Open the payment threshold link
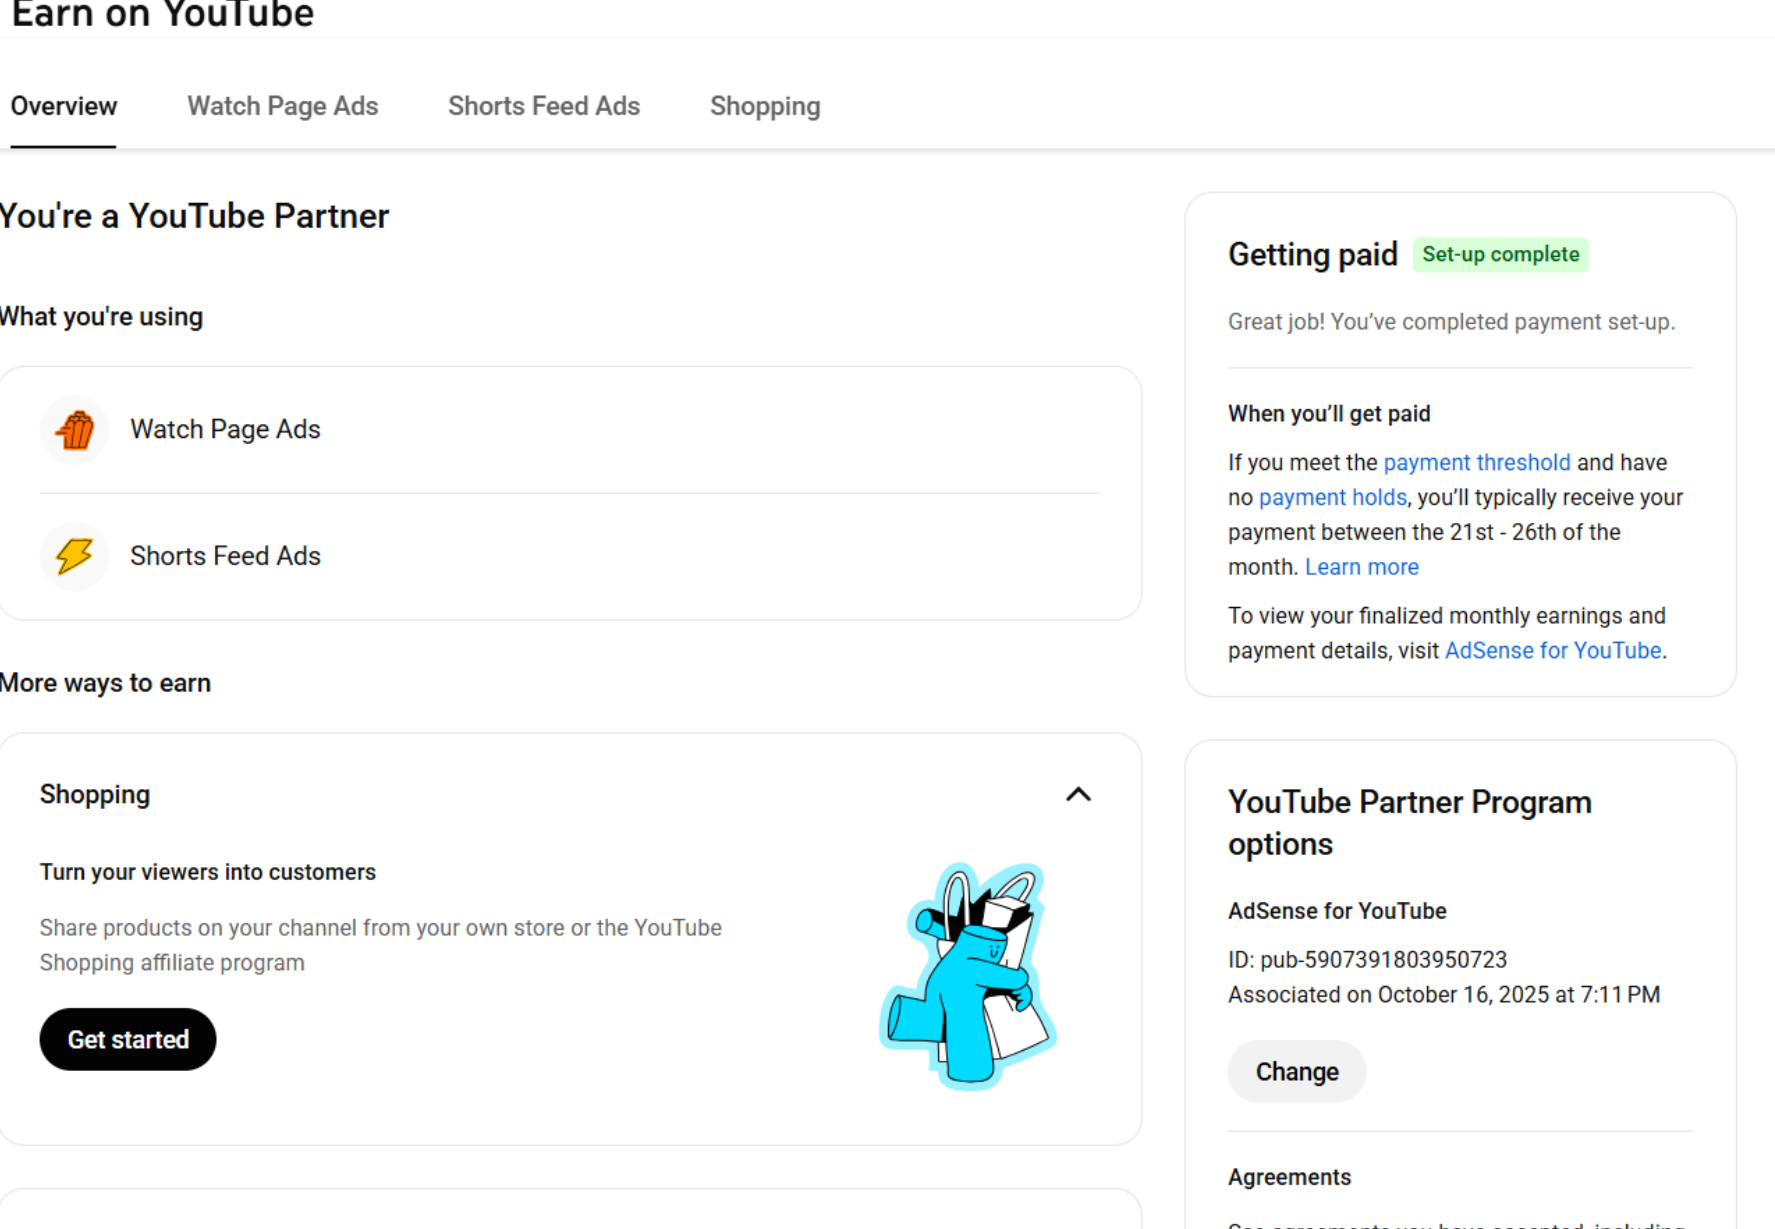 pyautogui.click(x=1476, y=463)
